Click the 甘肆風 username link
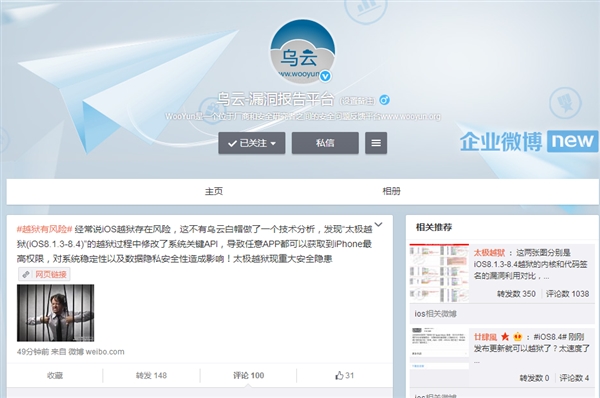This screenshot has height=398, width=600. tap(485, 337)
